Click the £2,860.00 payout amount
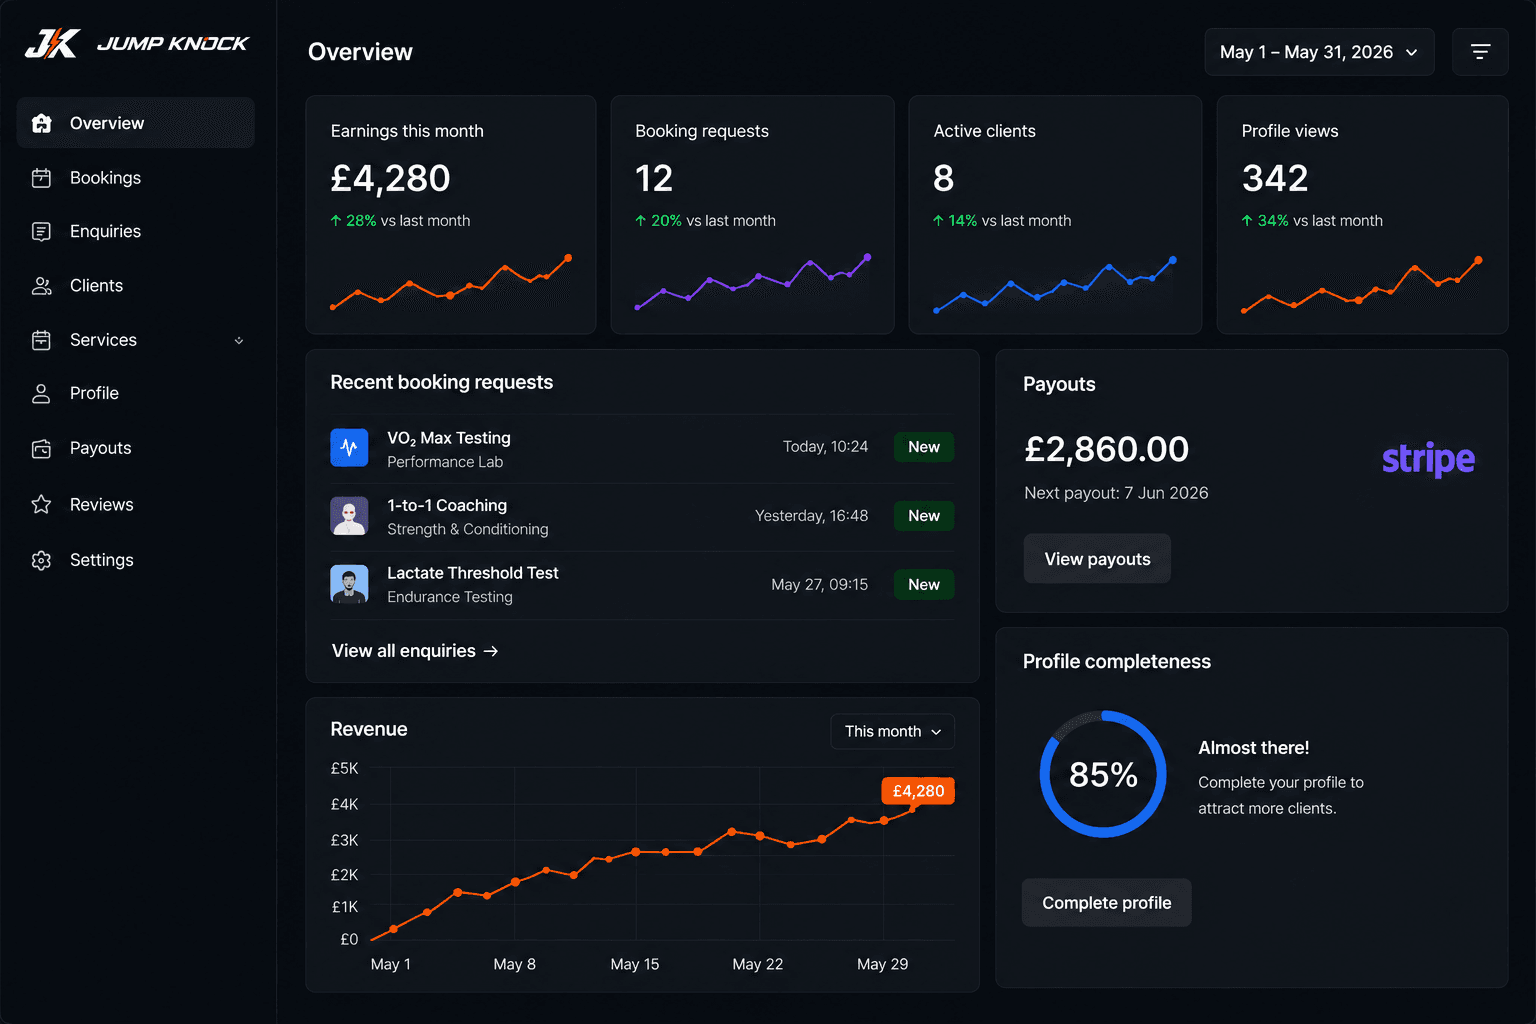Image resolution: width=1536 pixels, height=1024 pixels. [x=1106, y=449]
